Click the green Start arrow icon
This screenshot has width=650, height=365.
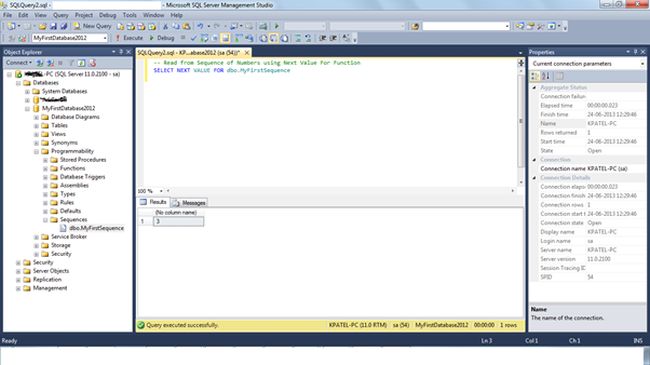click(x=276, y=26)
